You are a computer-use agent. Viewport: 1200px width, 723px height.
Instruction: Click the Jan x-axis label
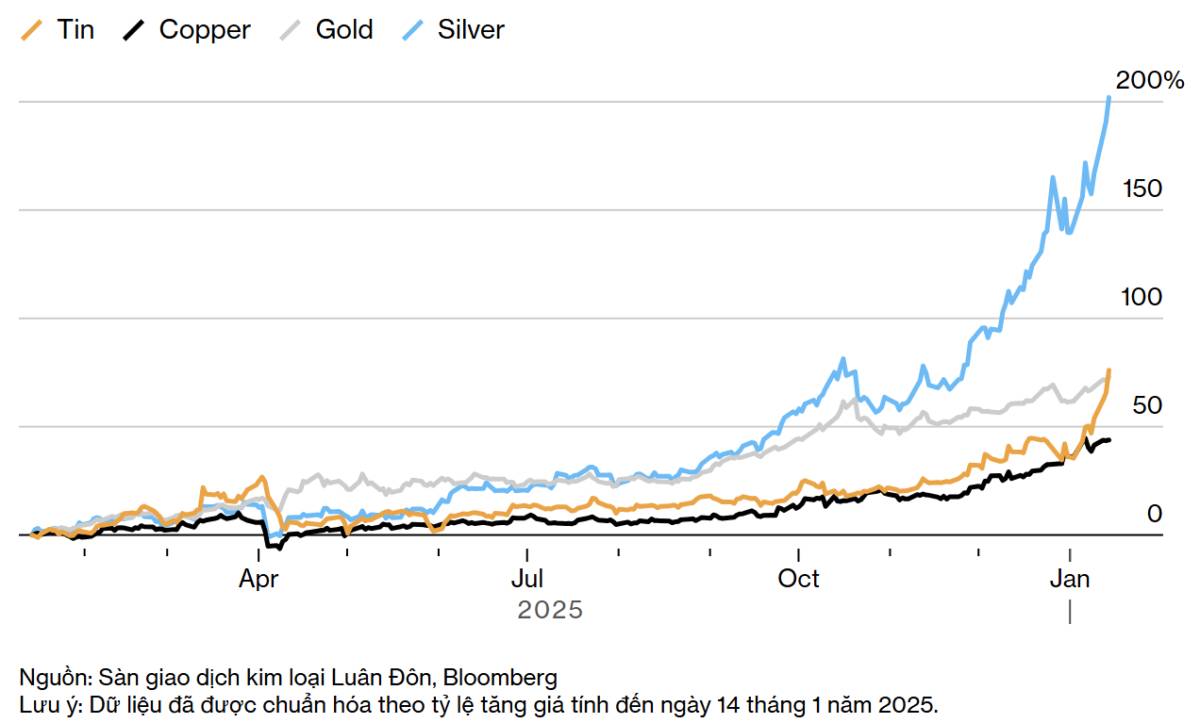coord(1071,579)
